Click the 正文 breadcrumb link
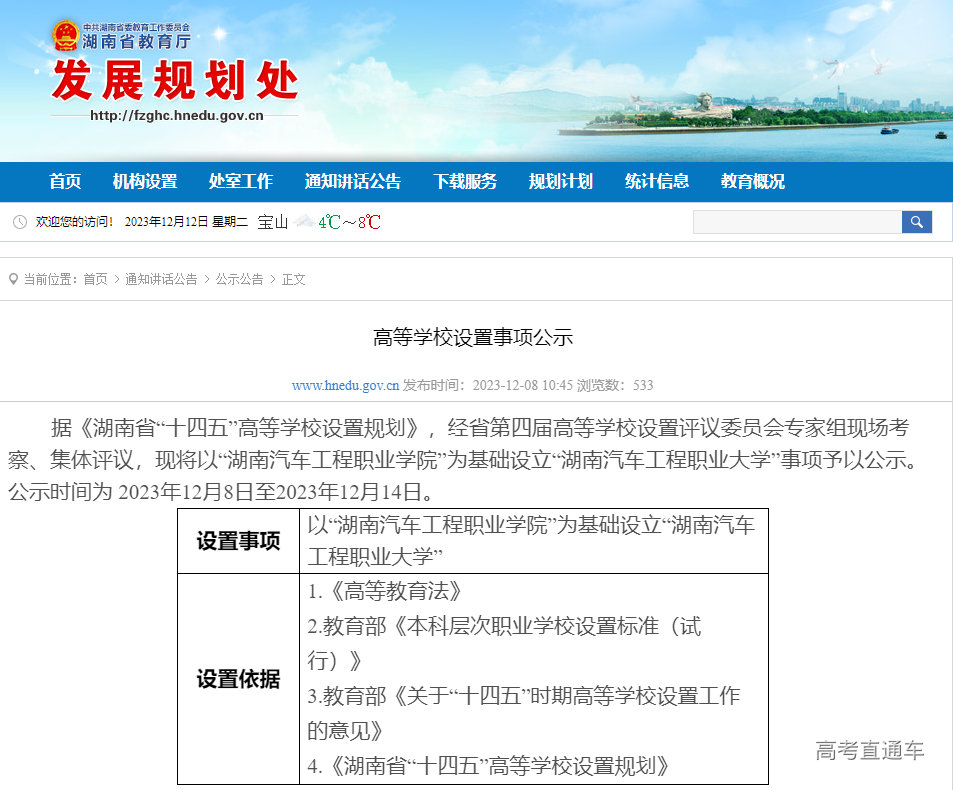The image size is (953, 790). (x=294, y=280)
